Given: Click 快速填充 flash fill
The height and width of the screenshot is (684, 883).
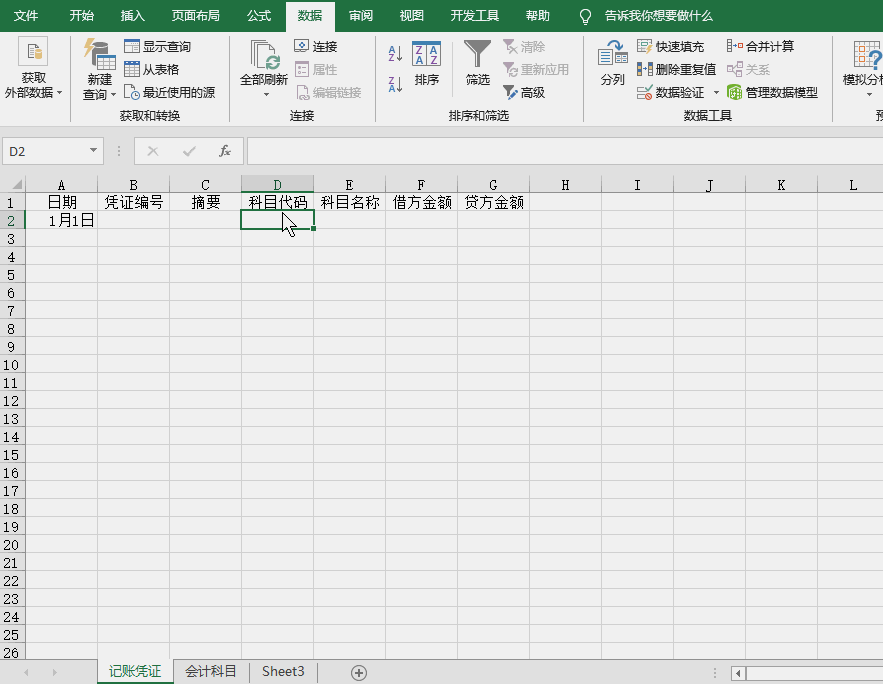Looking at the screenshot, I should (670, 46).
